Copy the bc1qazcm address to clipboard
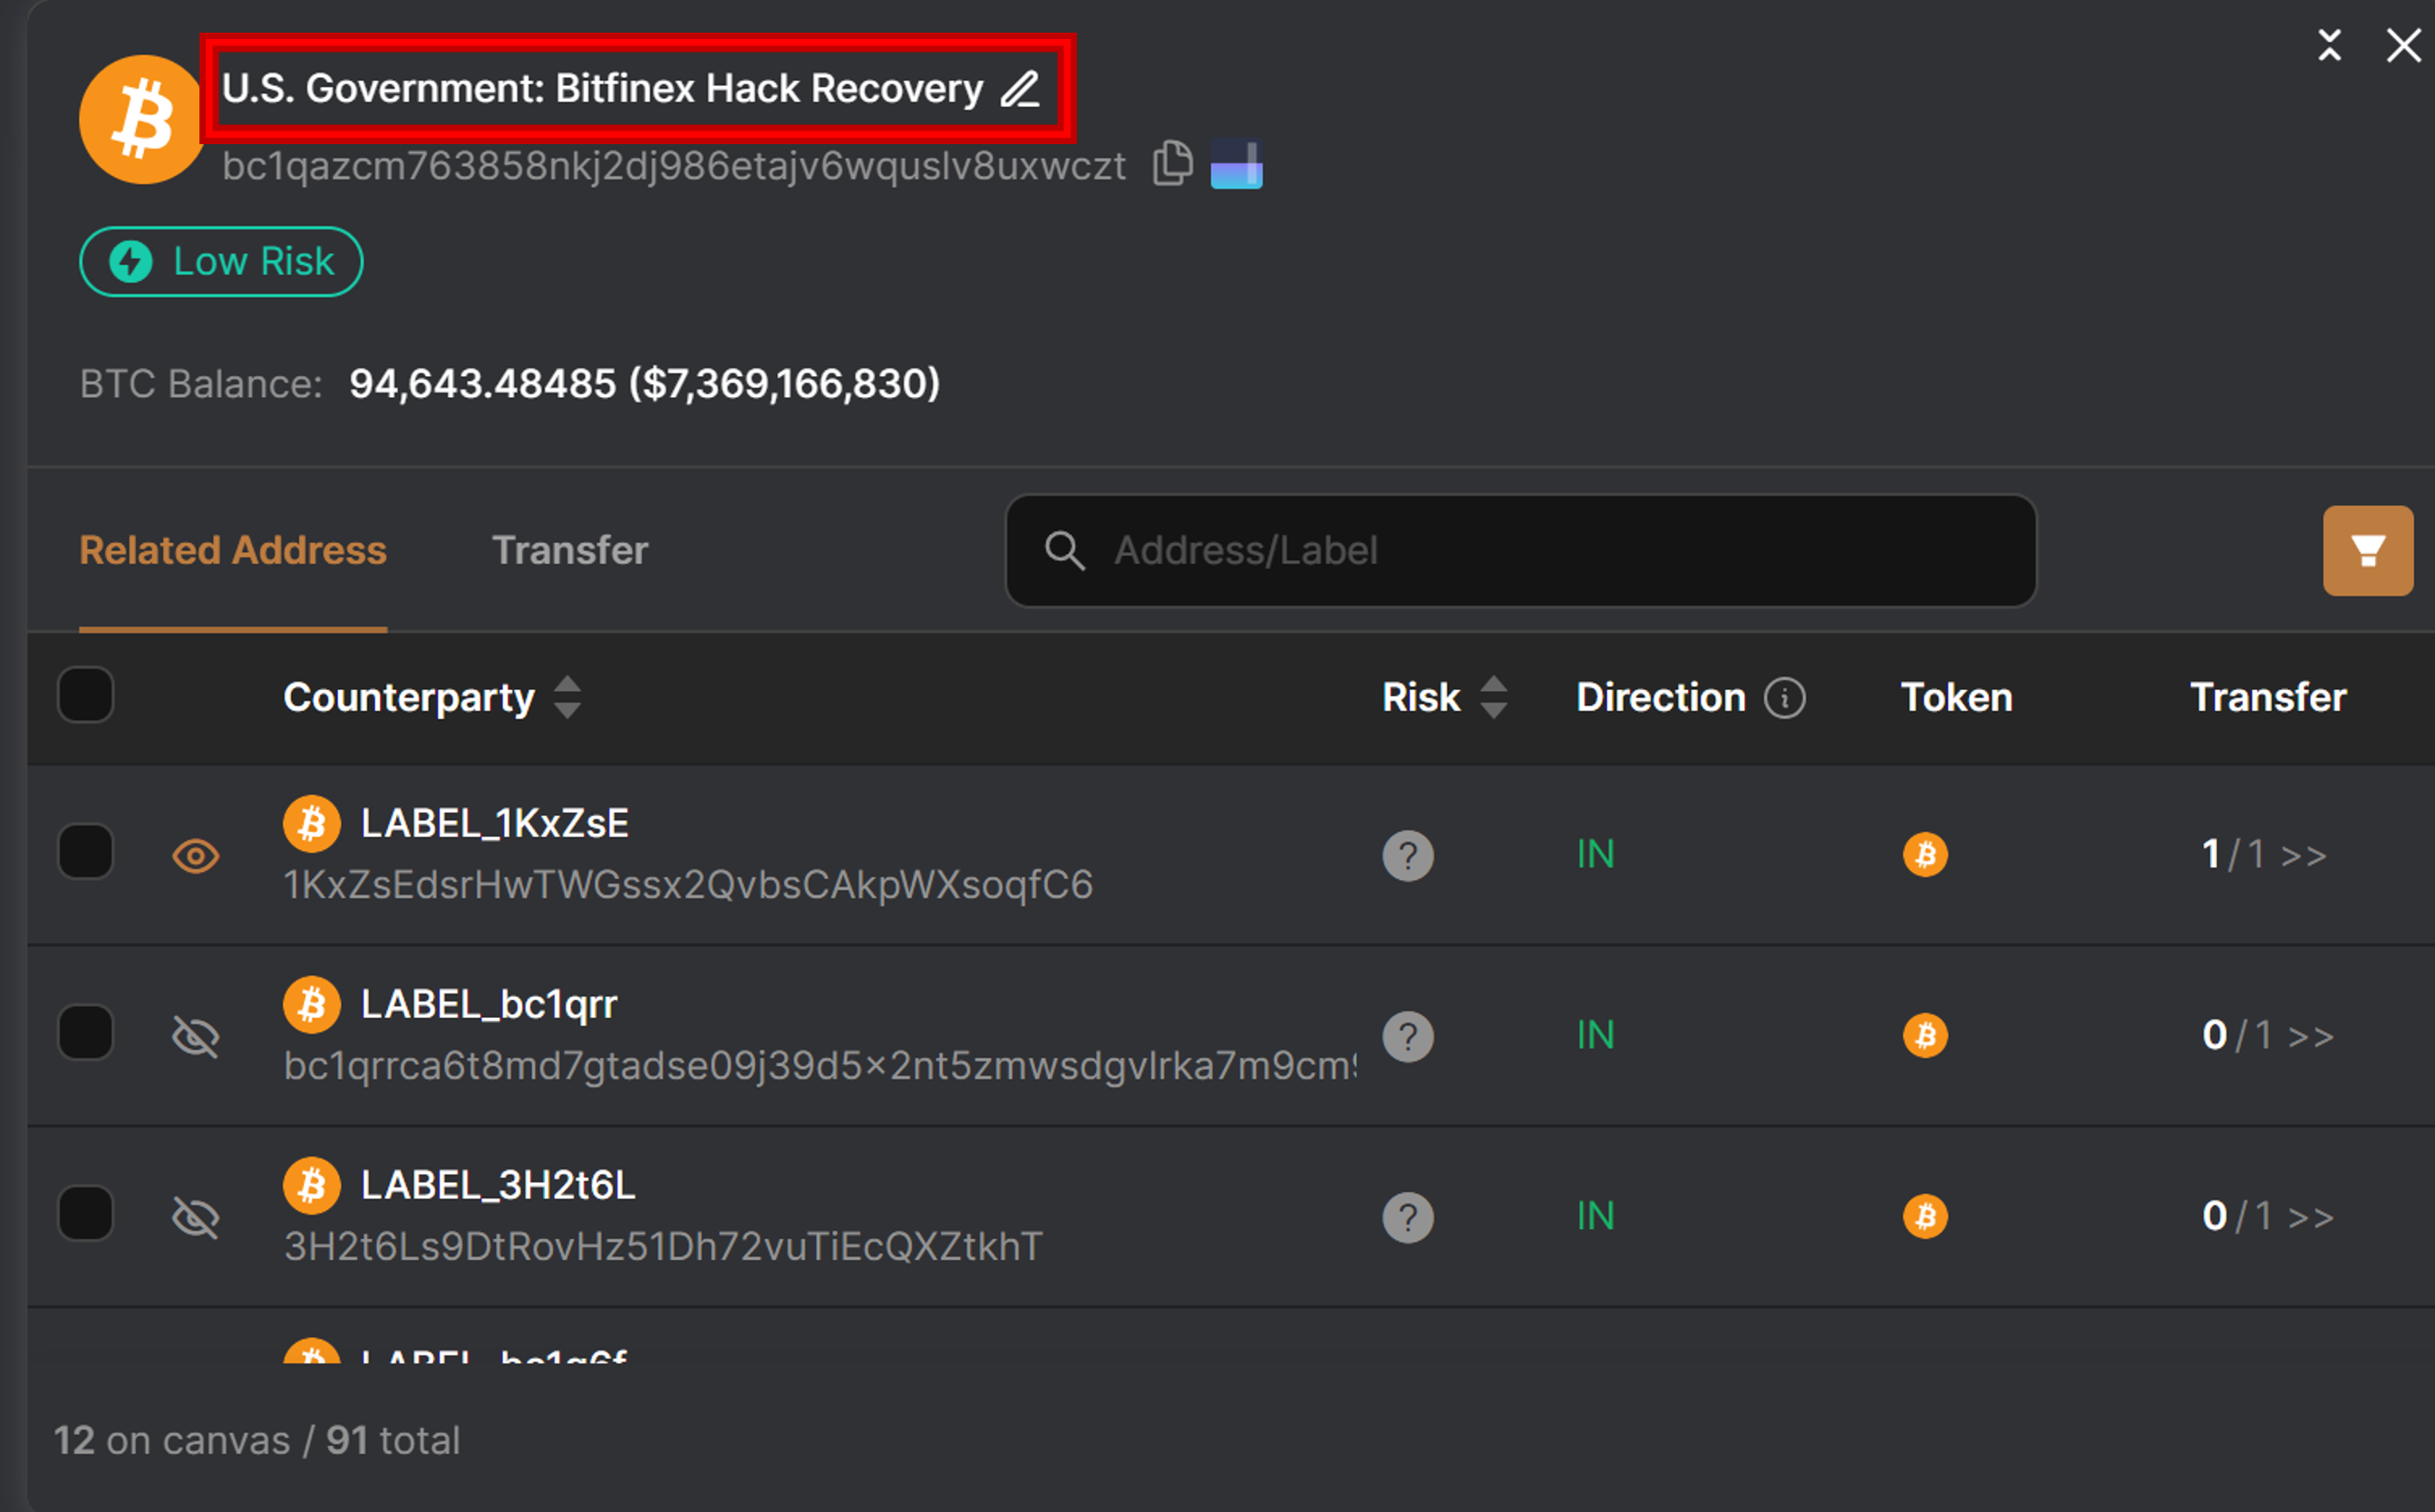2435x1512 pixels. (x=1173, y=163)
